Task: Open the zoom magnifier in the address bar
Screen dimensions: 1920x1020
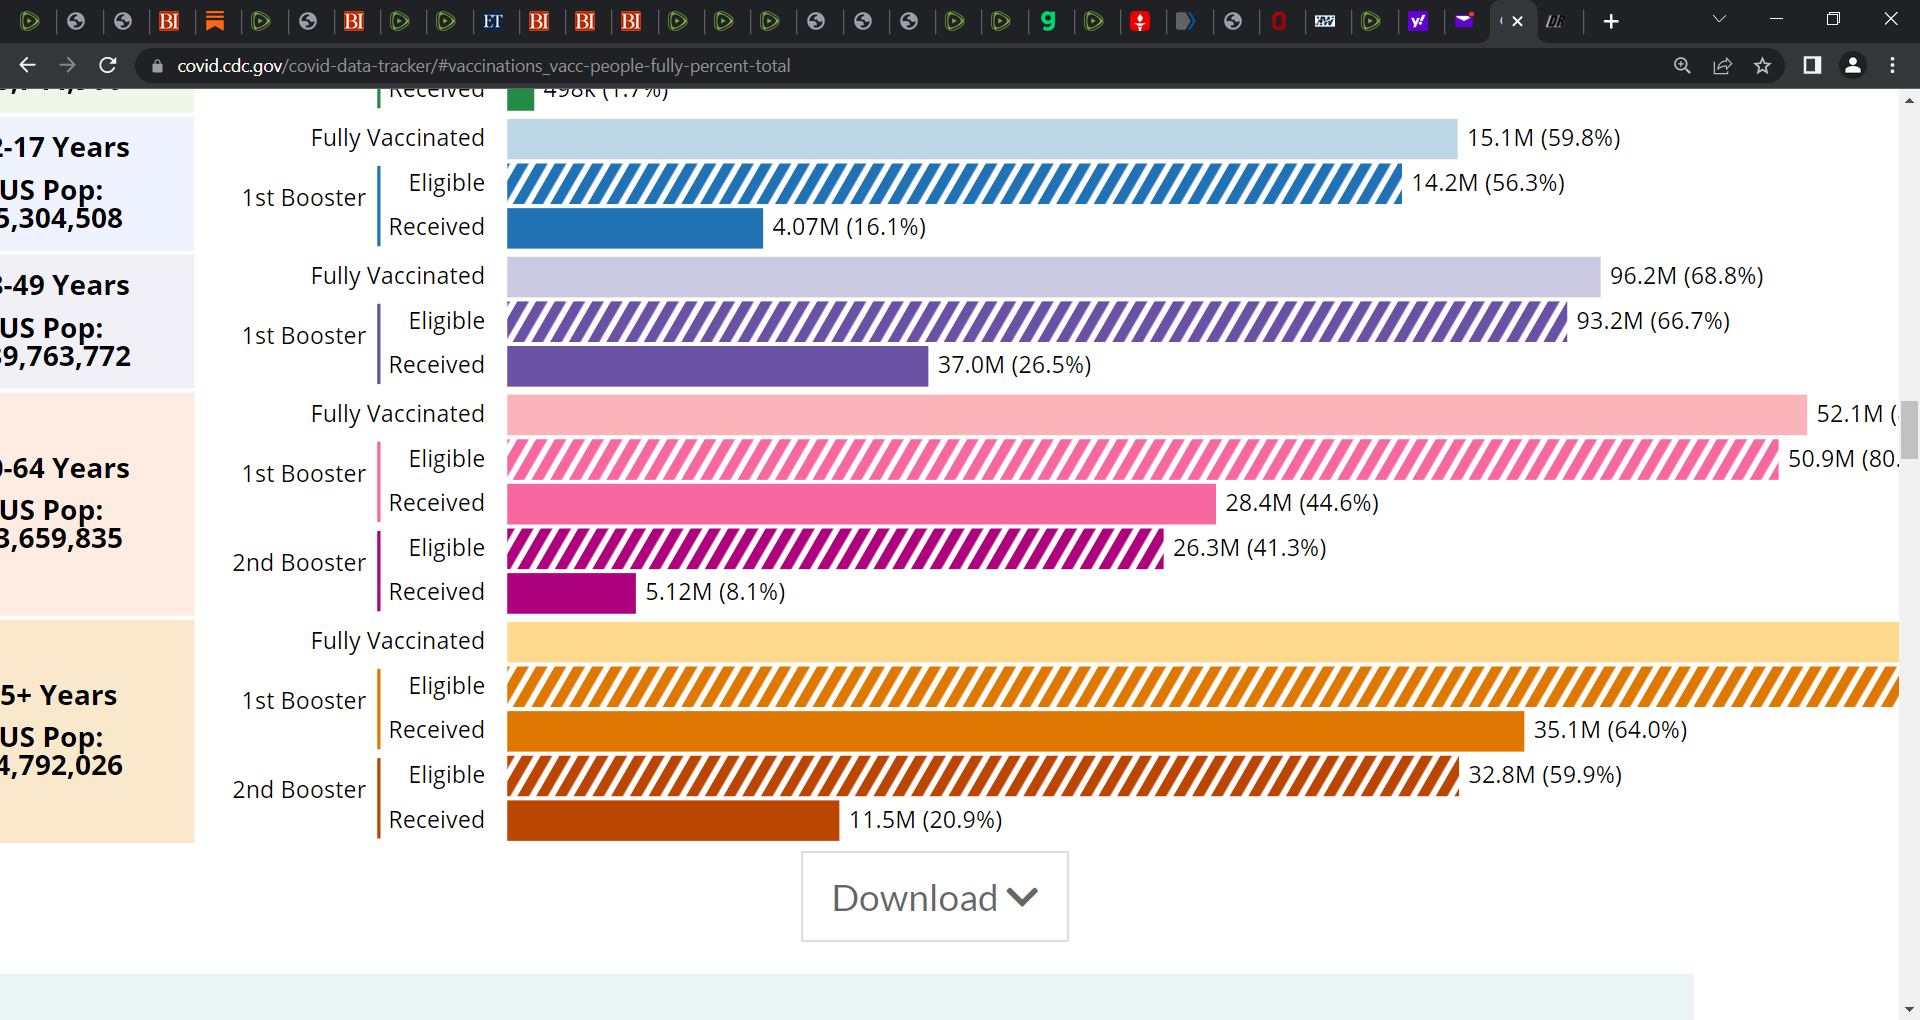Action: pos(1682,65)
